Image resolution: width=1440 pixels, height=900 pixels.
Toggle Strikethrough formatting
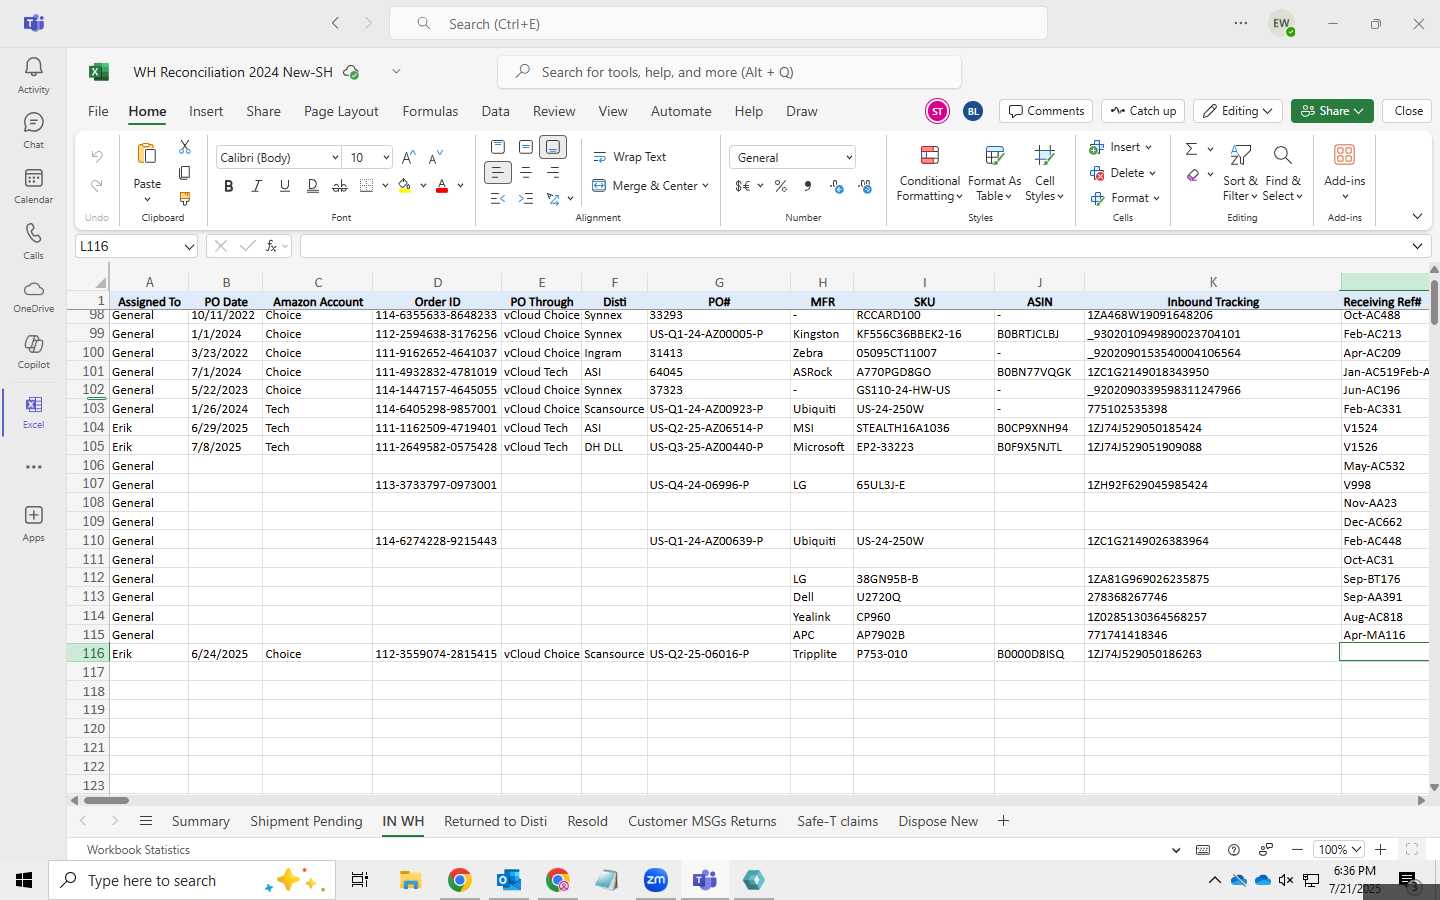(340, 186)
